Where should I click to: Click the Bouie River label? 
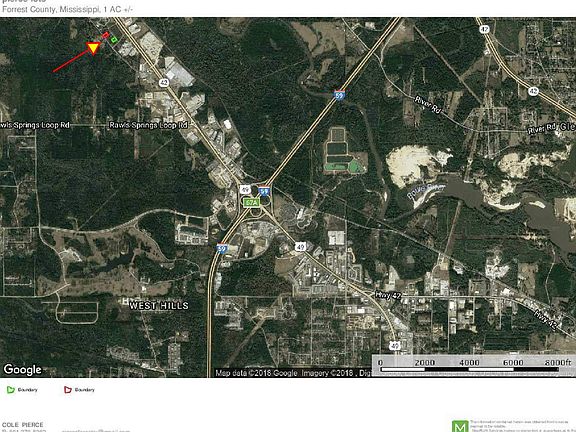pyautogui.click(x=426, y=192)
